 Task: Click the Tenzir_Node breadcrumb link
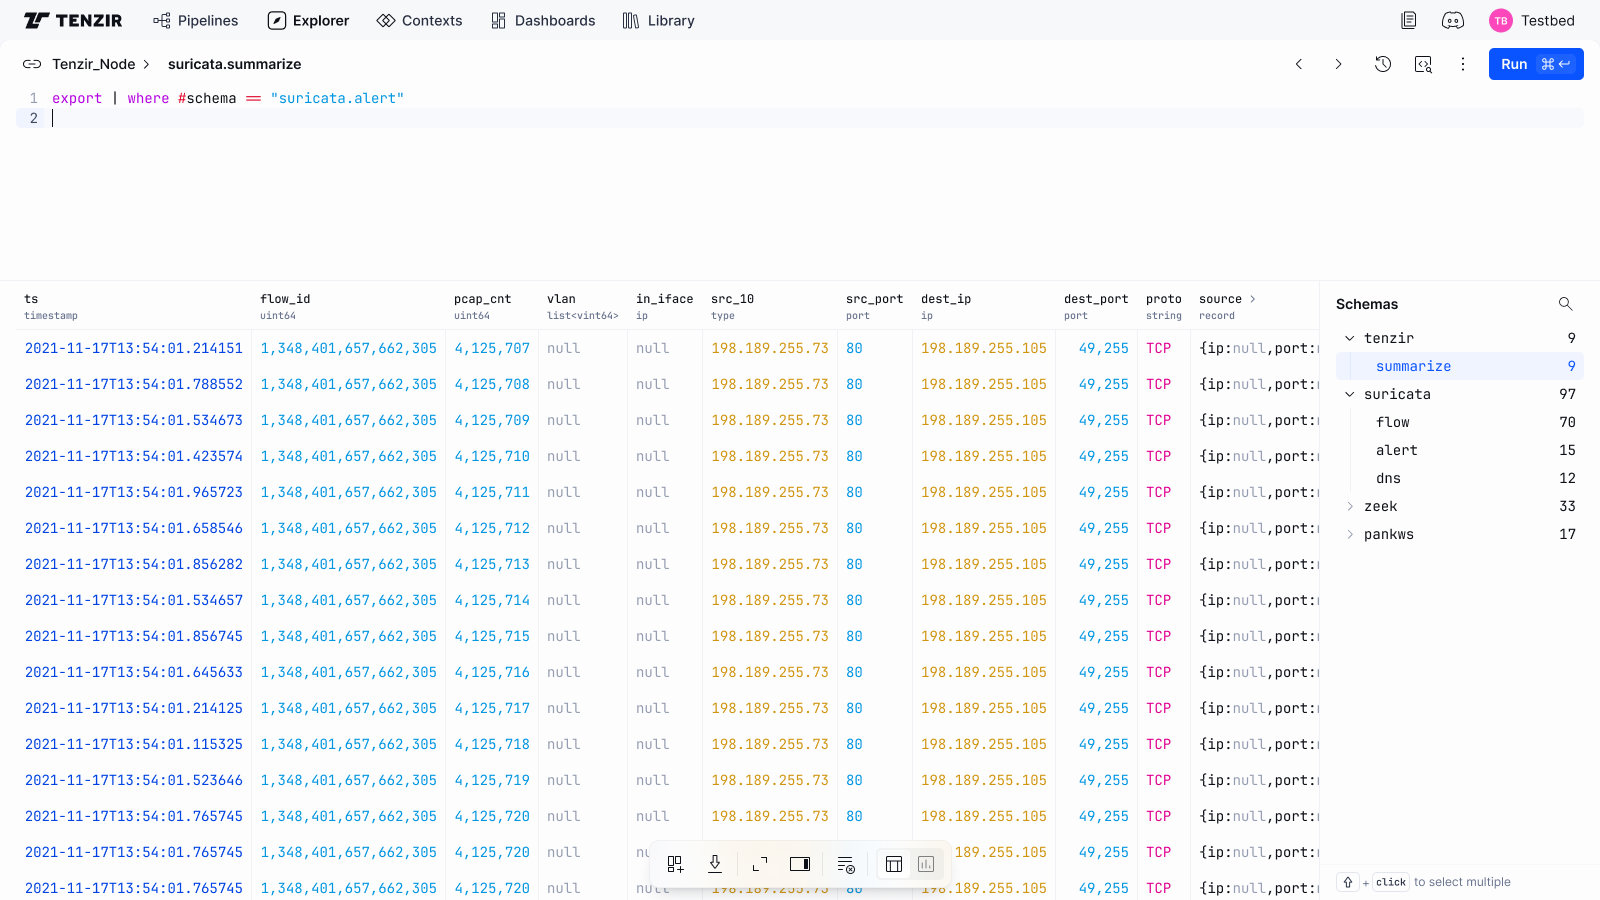93,64
